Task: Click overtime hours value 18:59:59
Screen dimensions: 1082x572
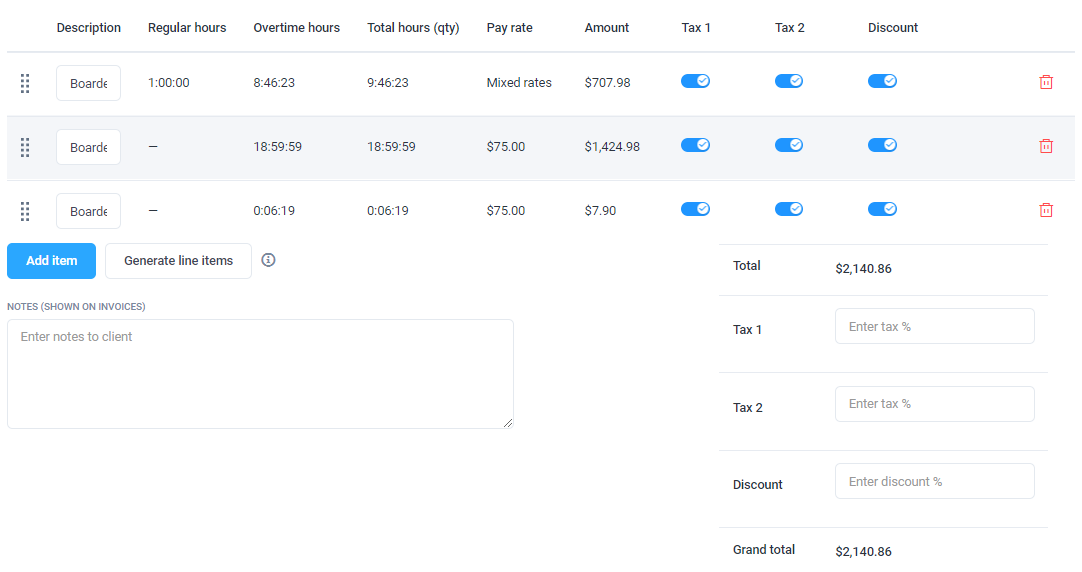Action: click(277, 147)
